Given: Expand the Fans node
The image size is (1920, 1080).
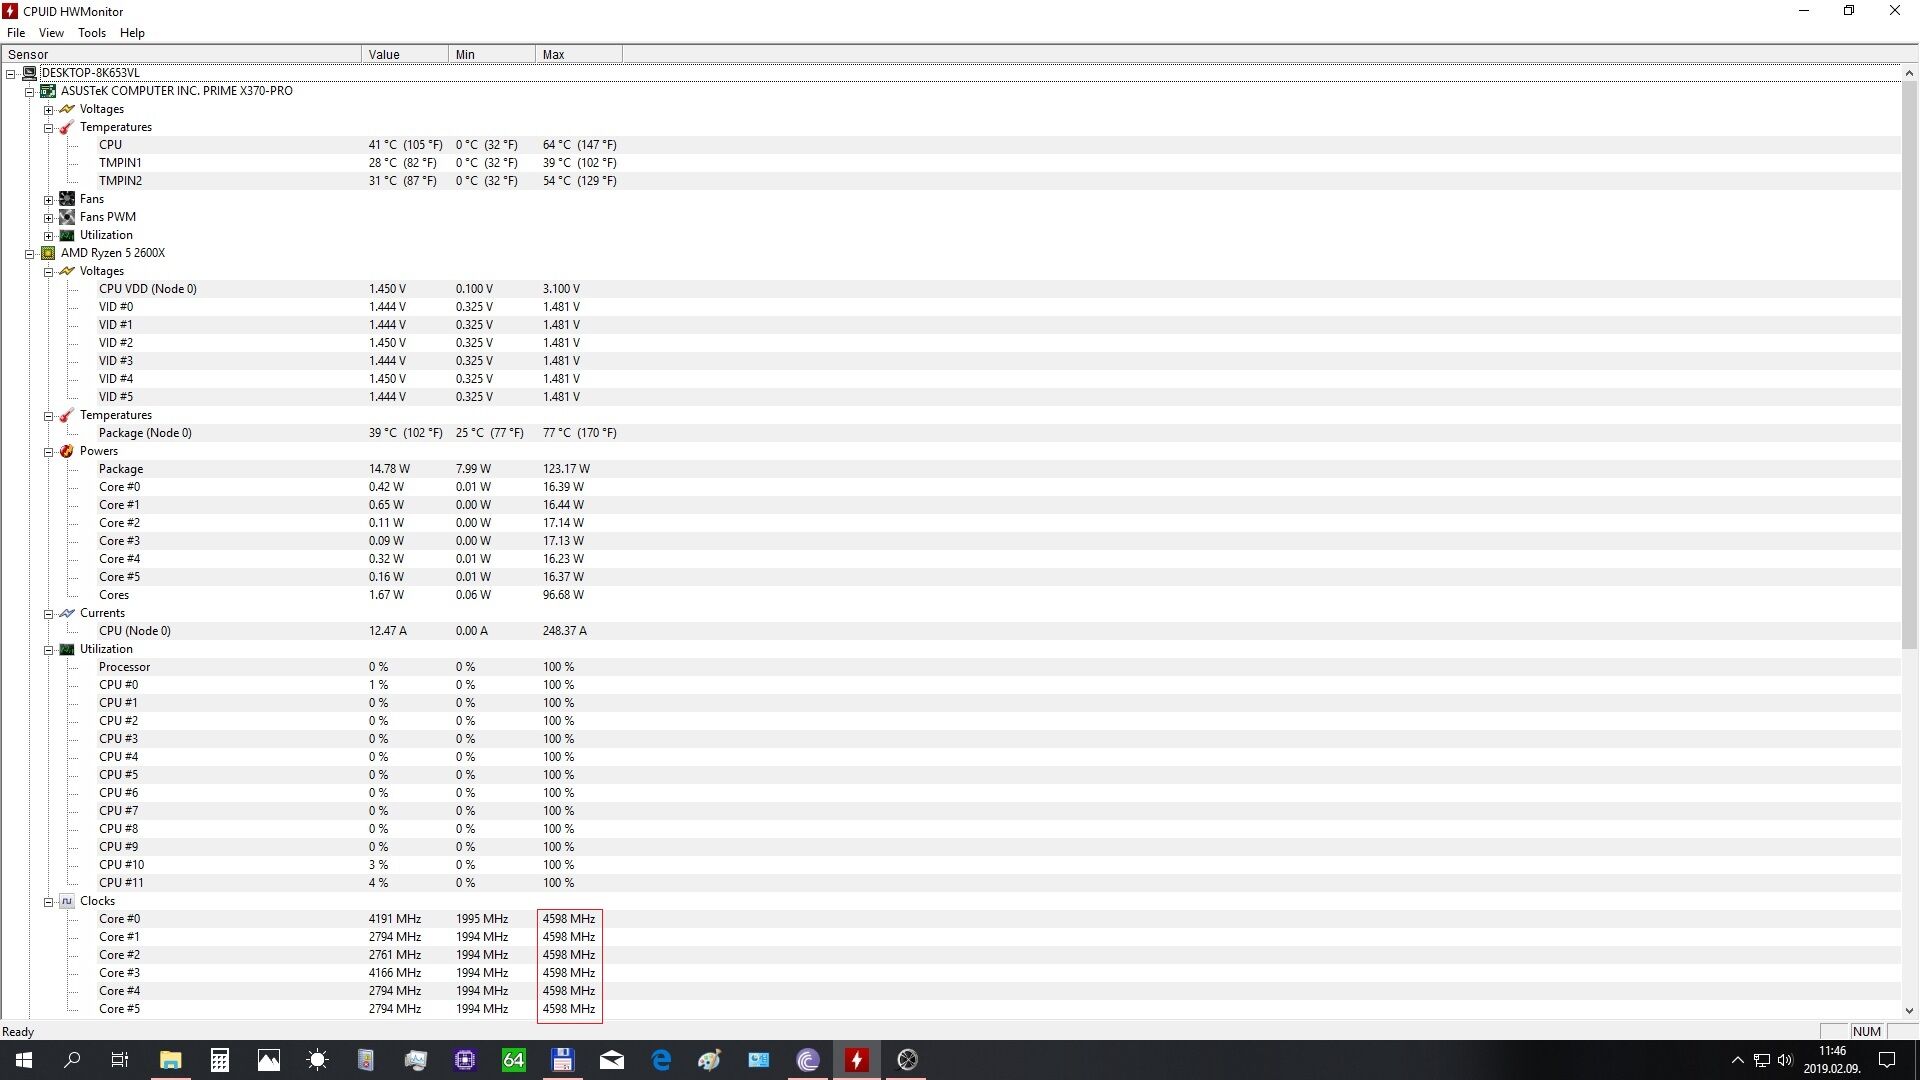Looking at the screenshot, I should point(48,199).
